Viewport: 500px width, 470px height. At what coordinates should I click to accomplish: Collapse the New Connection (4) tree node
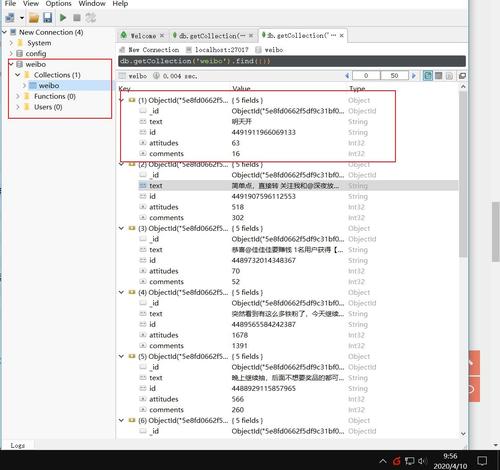click(5, 32)
